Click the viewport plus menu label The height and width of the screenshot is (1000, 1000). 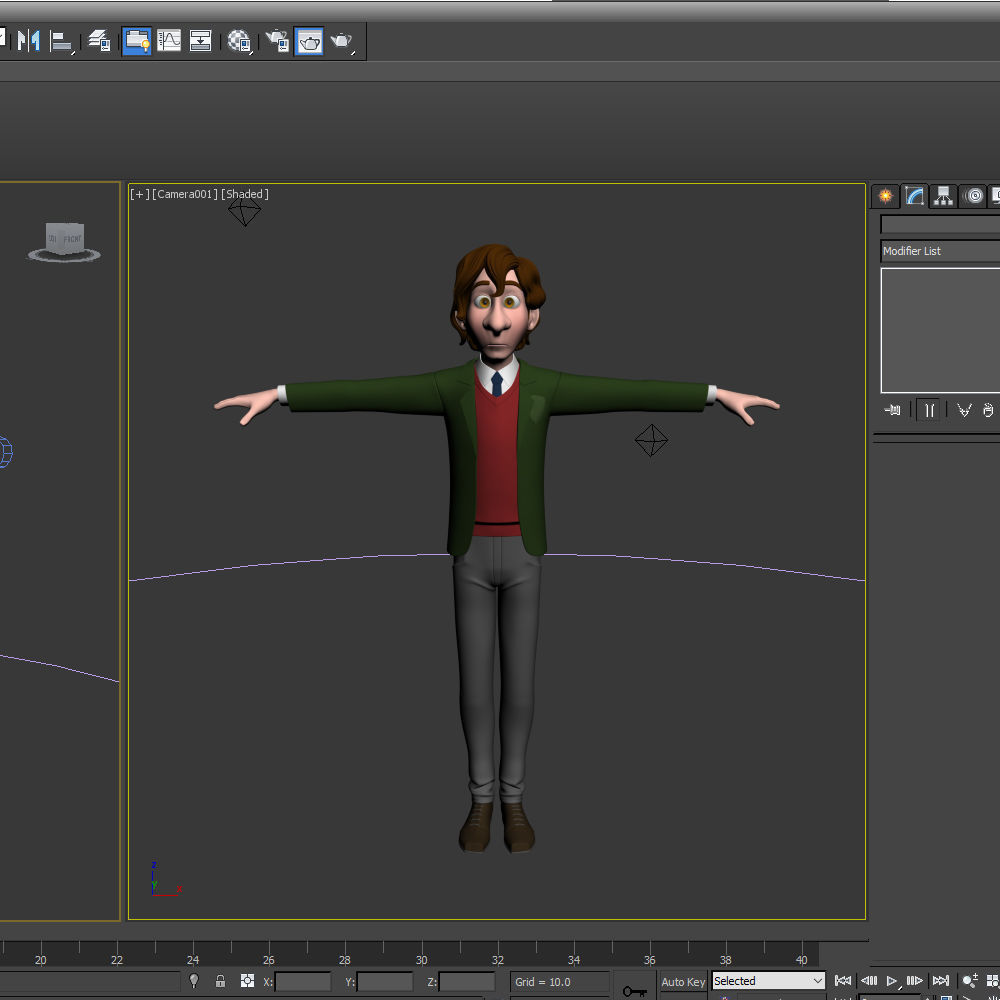tap(140, 194)
